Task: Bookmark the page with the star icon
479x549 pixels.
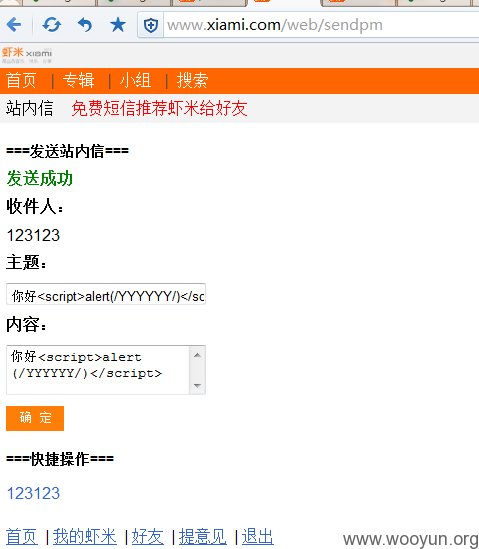Action: [118, 25]
